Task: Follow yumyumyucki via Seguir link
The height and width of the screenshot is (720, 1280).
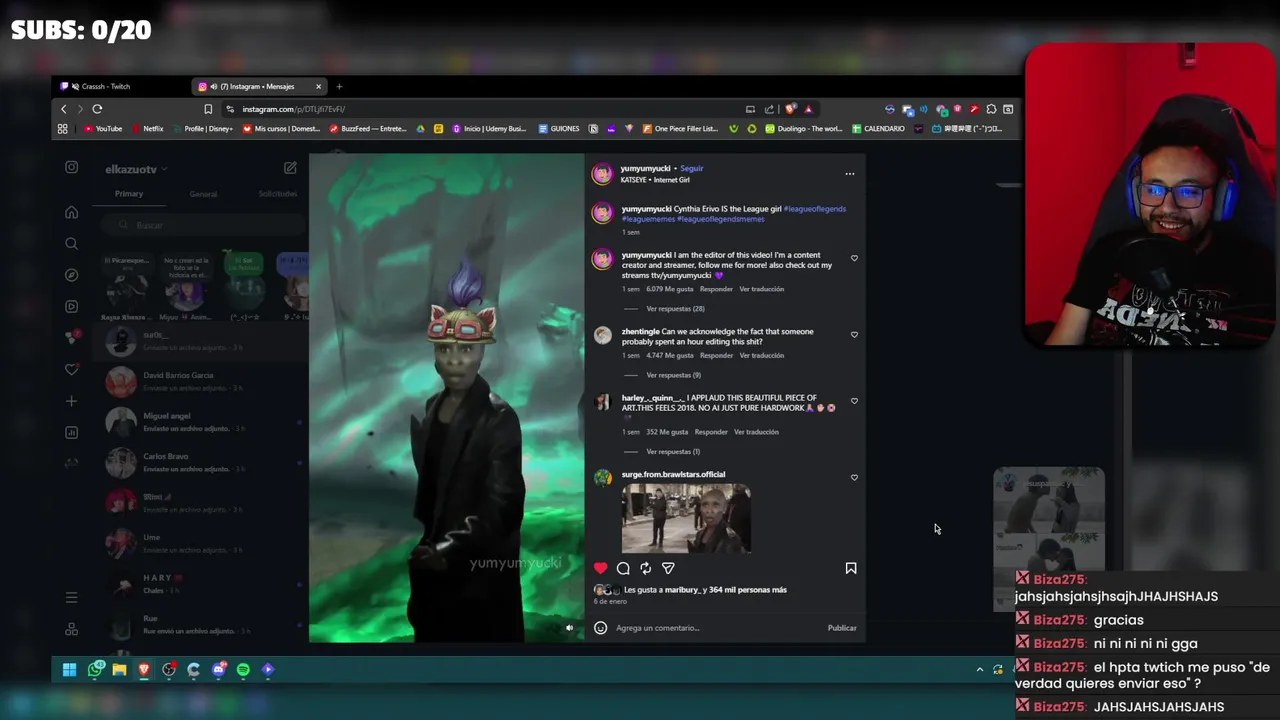Action: pyautogui.click(x=692, y=168)
